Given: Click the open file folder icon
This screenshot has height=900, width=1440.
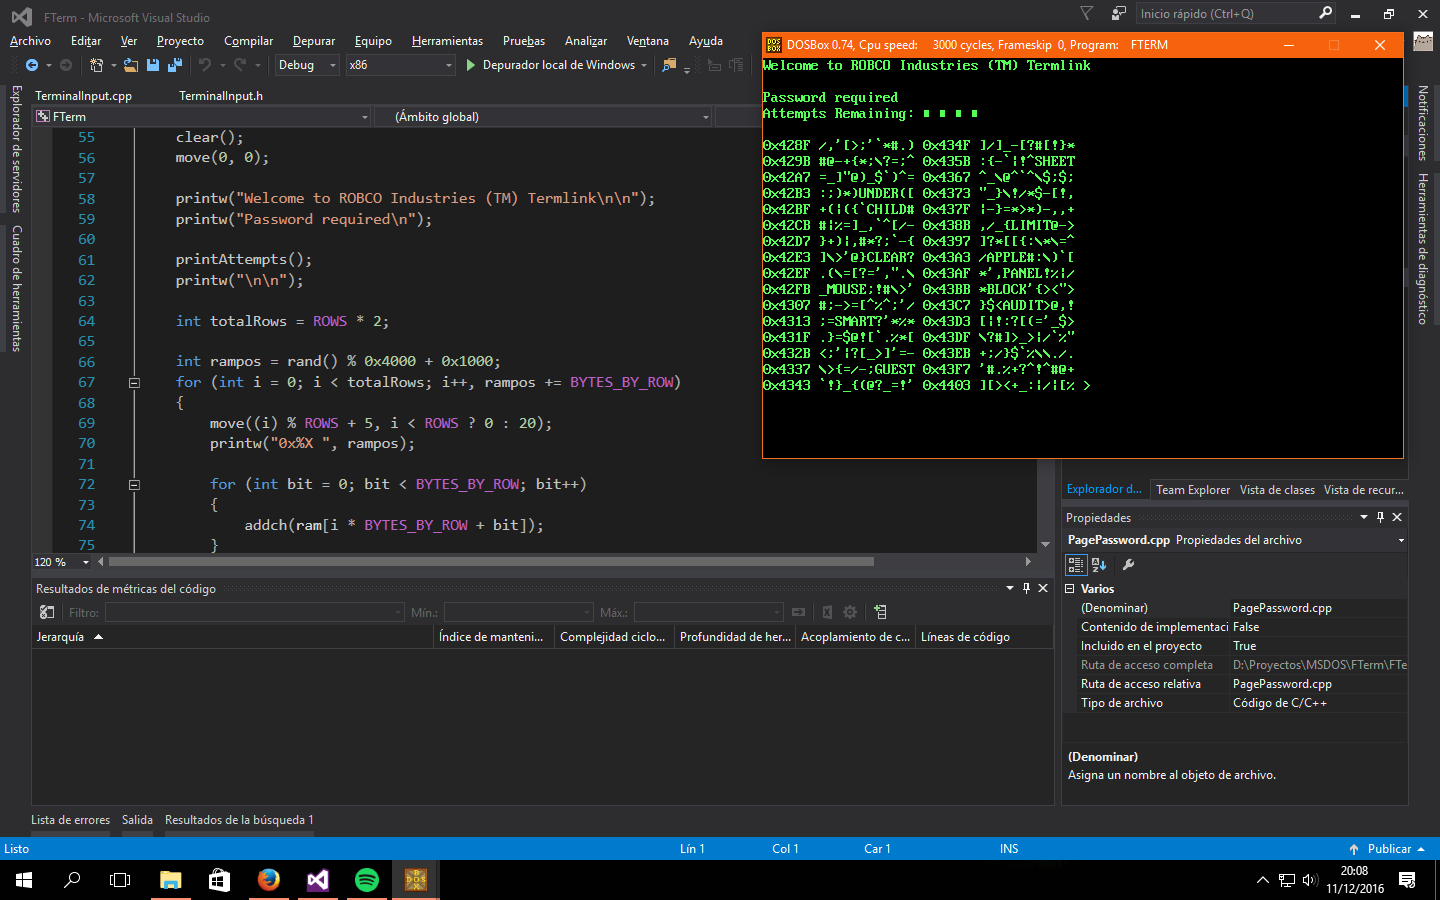Looking at the screenshot, I should (131, 65).
